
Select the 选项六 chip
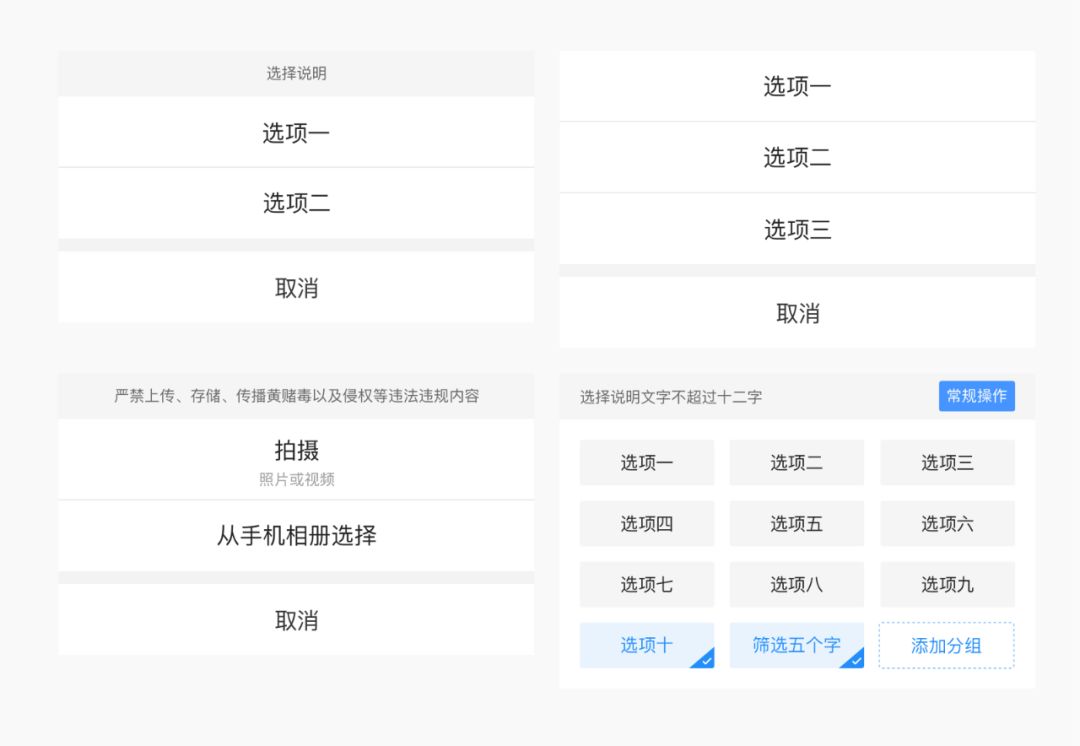click(x=947, y=524)
